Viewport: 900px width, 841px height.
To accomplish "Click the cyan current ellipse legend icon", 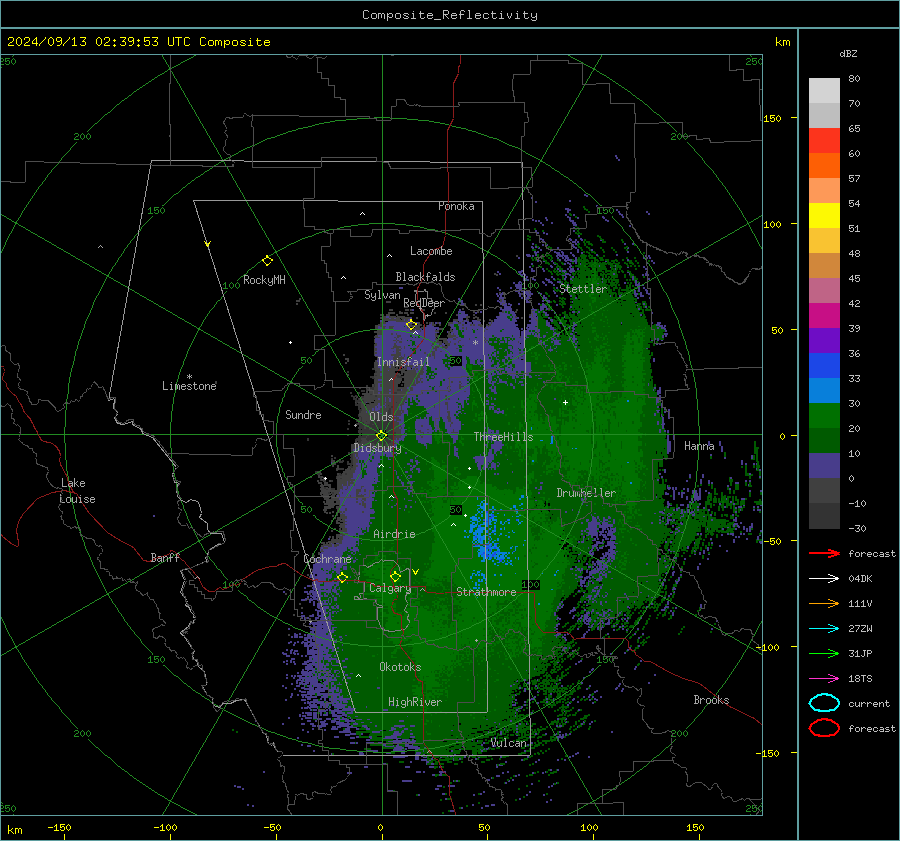I will click(x=824, y=703).
